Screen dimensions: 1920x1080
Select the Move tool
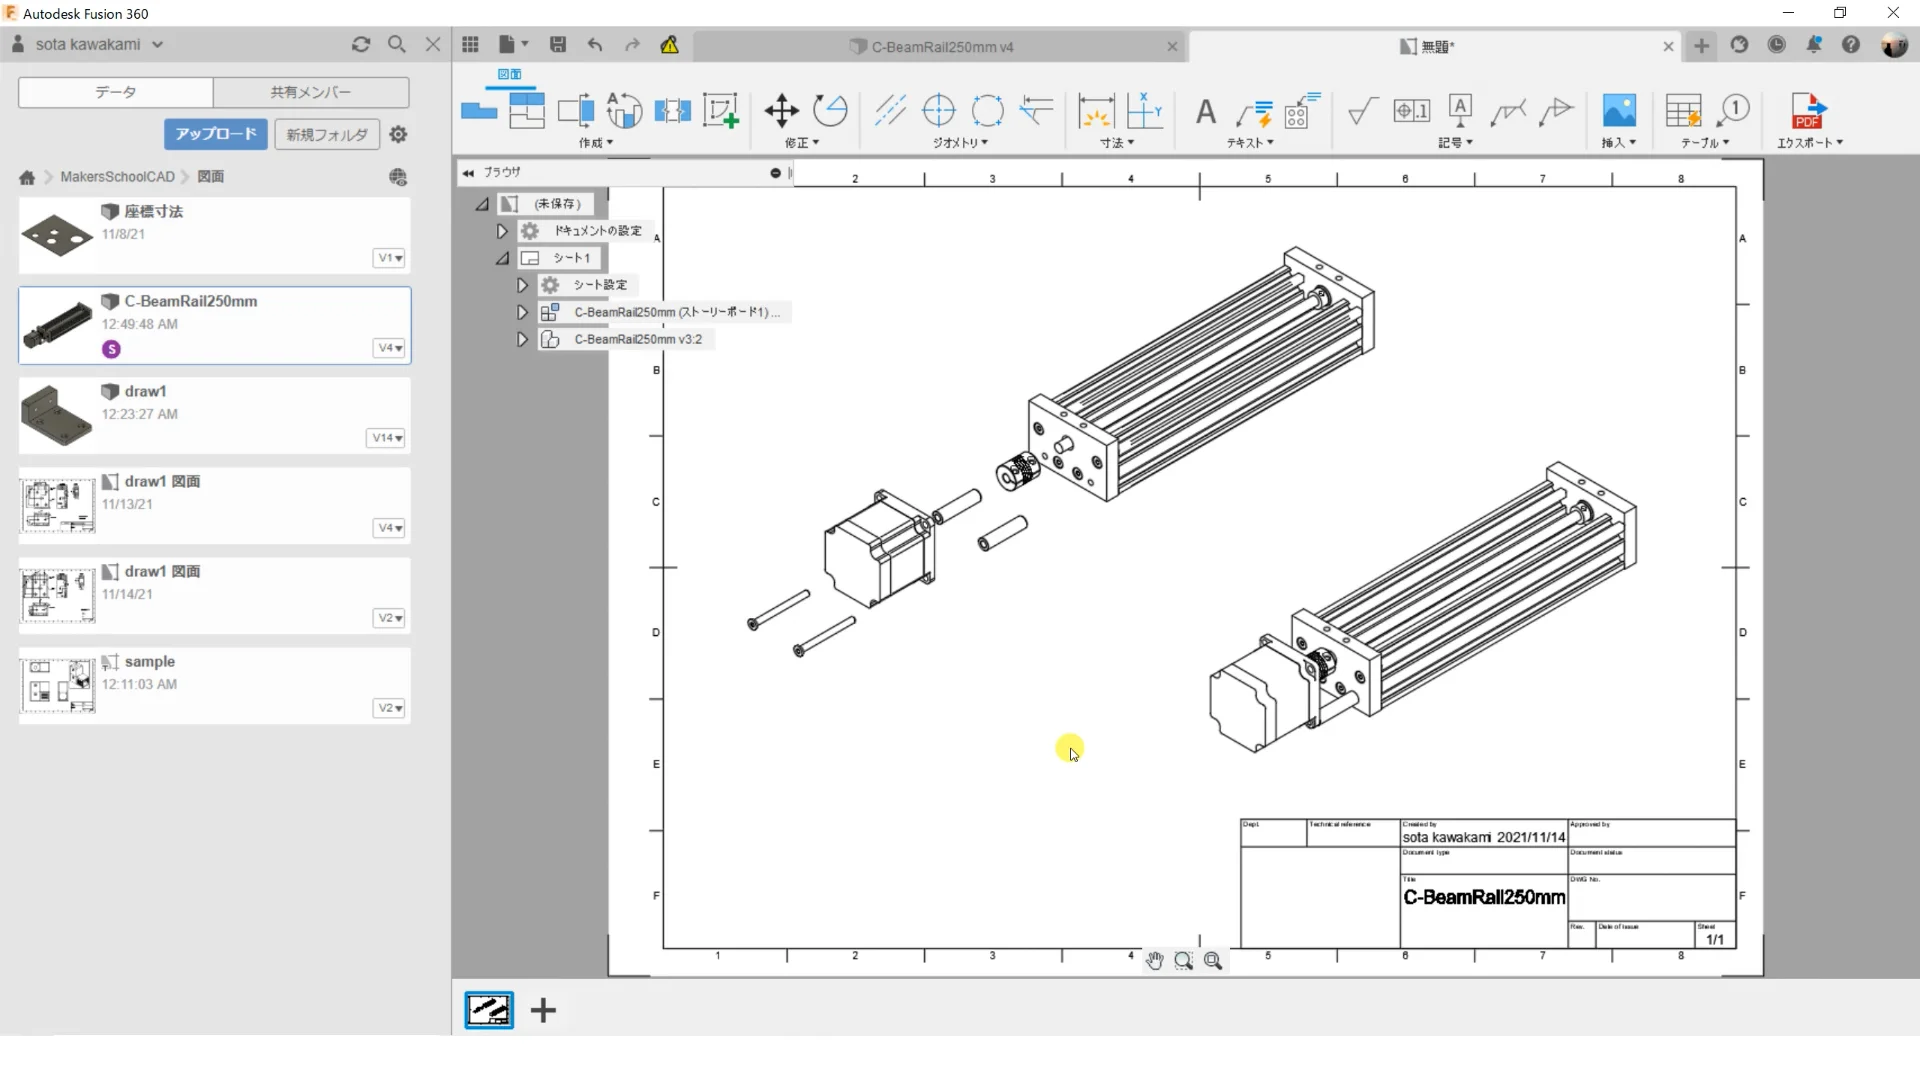tap(781, 111)
